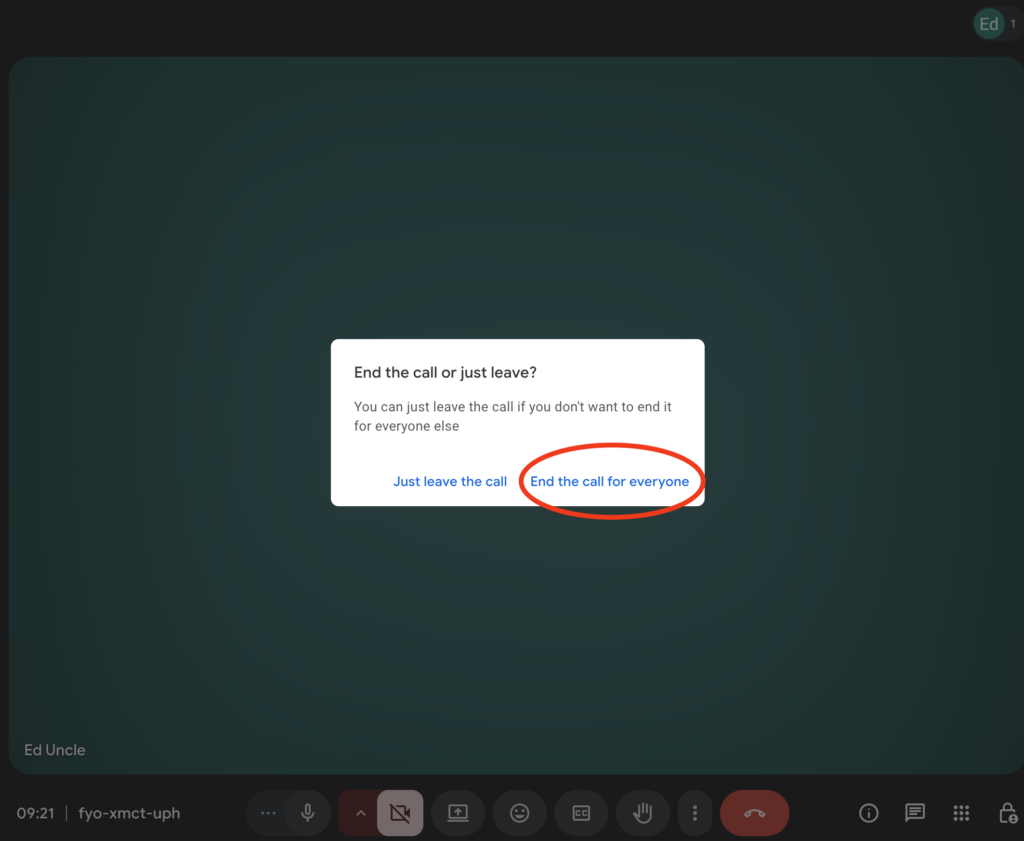Open meeting details info icon
1024x841 pixels.
coord(869,813)
